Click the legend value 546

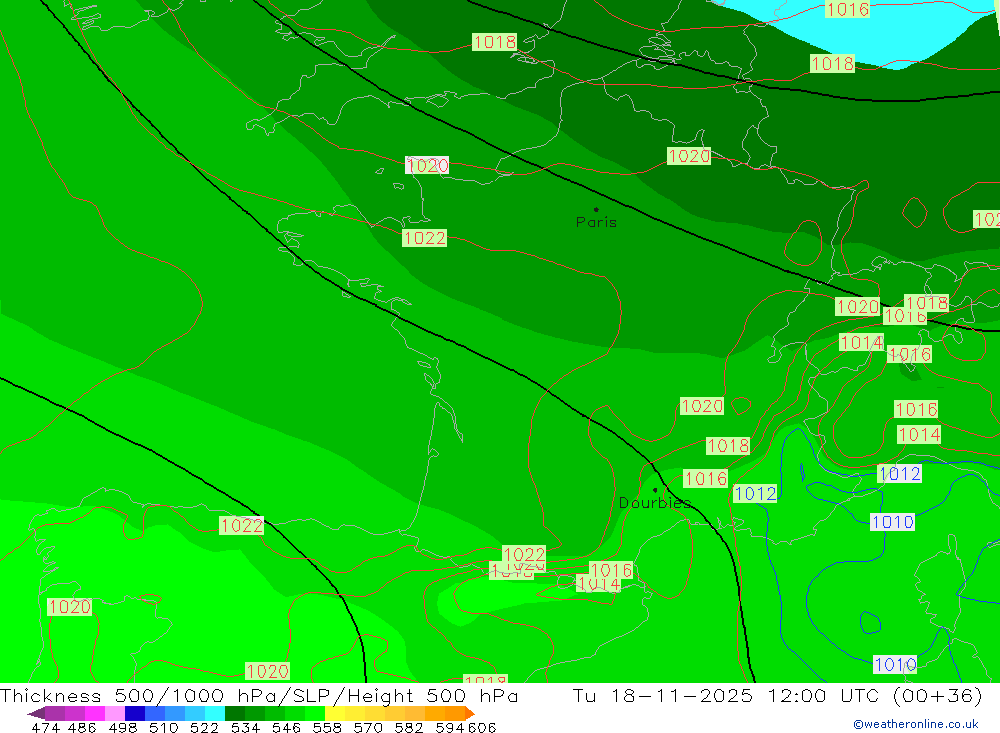point(286,727)
